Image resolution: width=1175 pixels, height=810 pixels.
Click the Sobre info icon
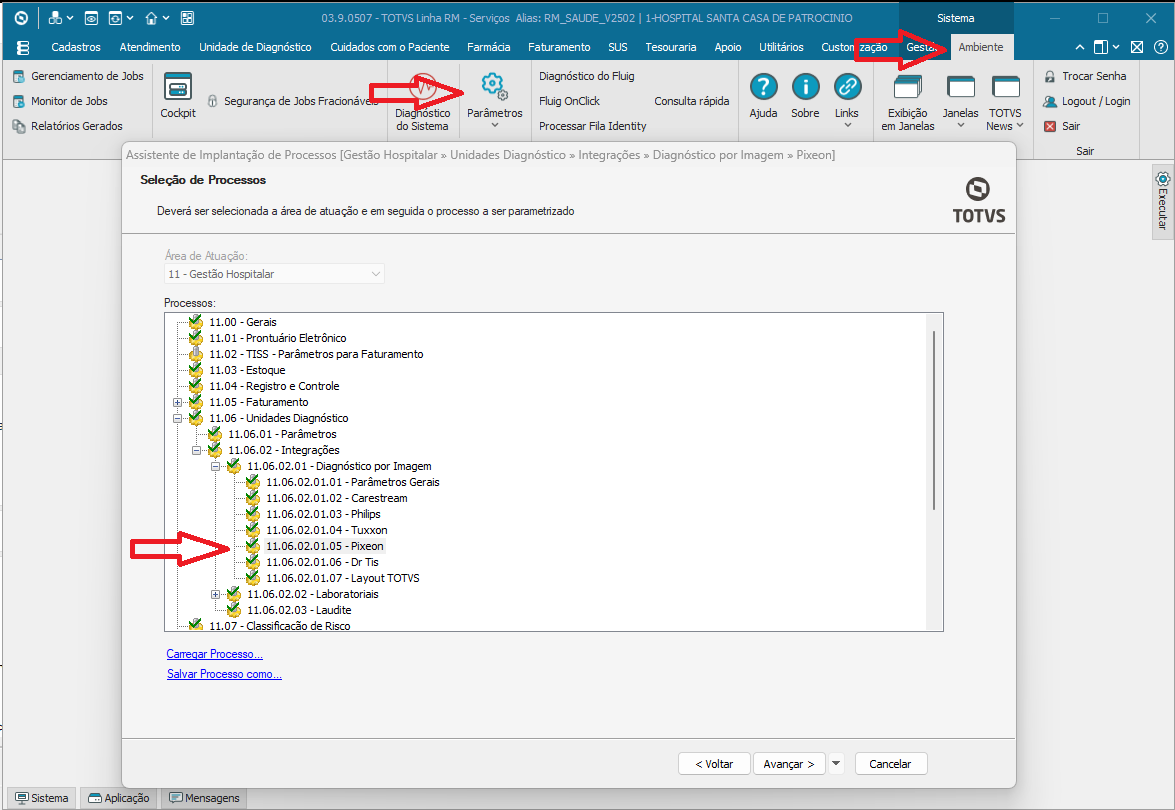tap(806, 87)
